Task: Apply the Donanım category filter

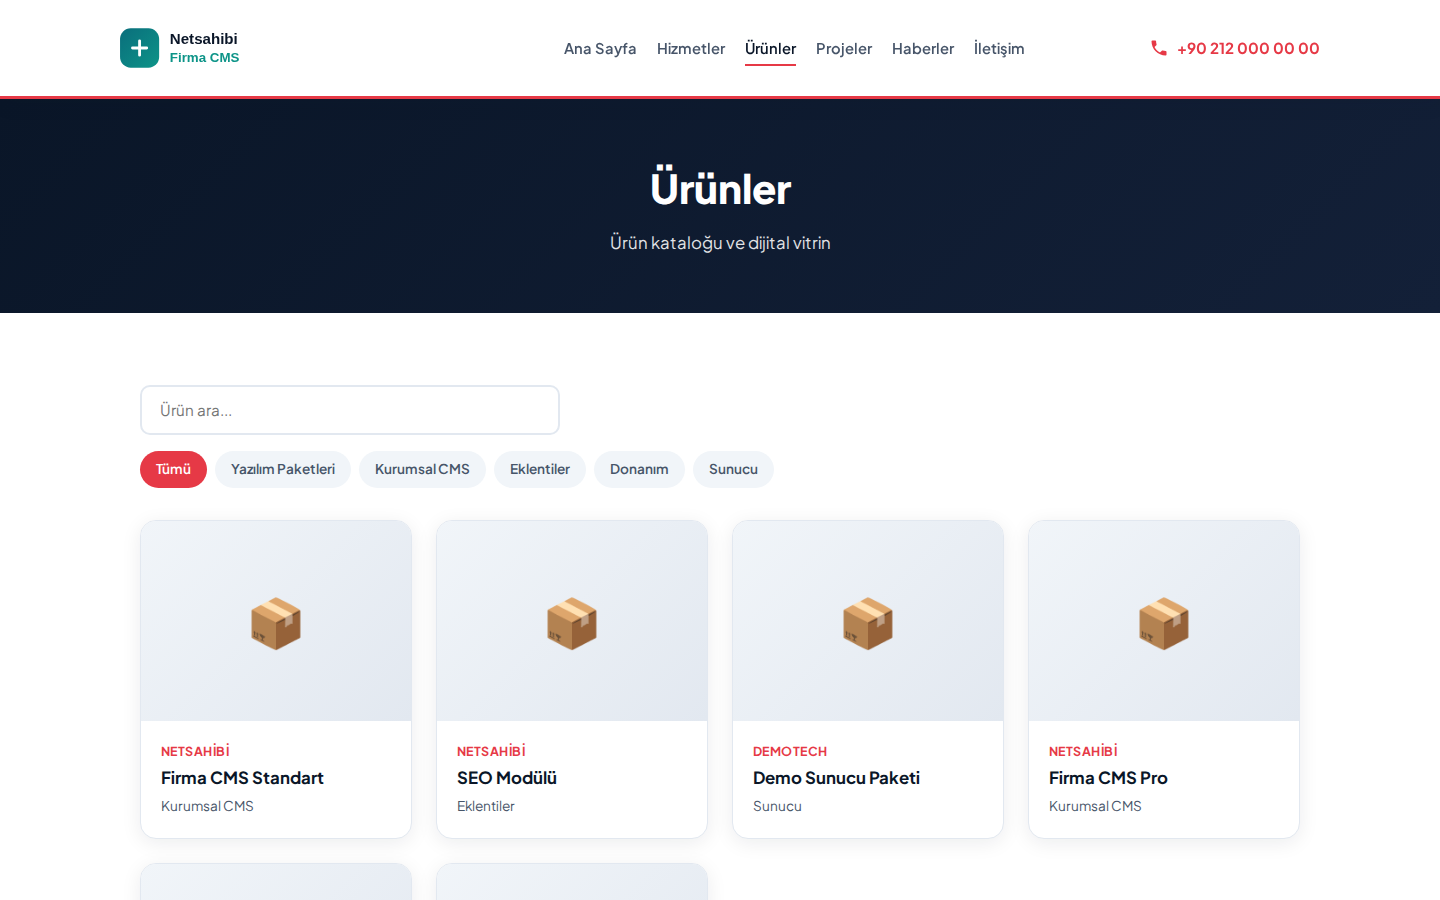Action: coord(639,469)
